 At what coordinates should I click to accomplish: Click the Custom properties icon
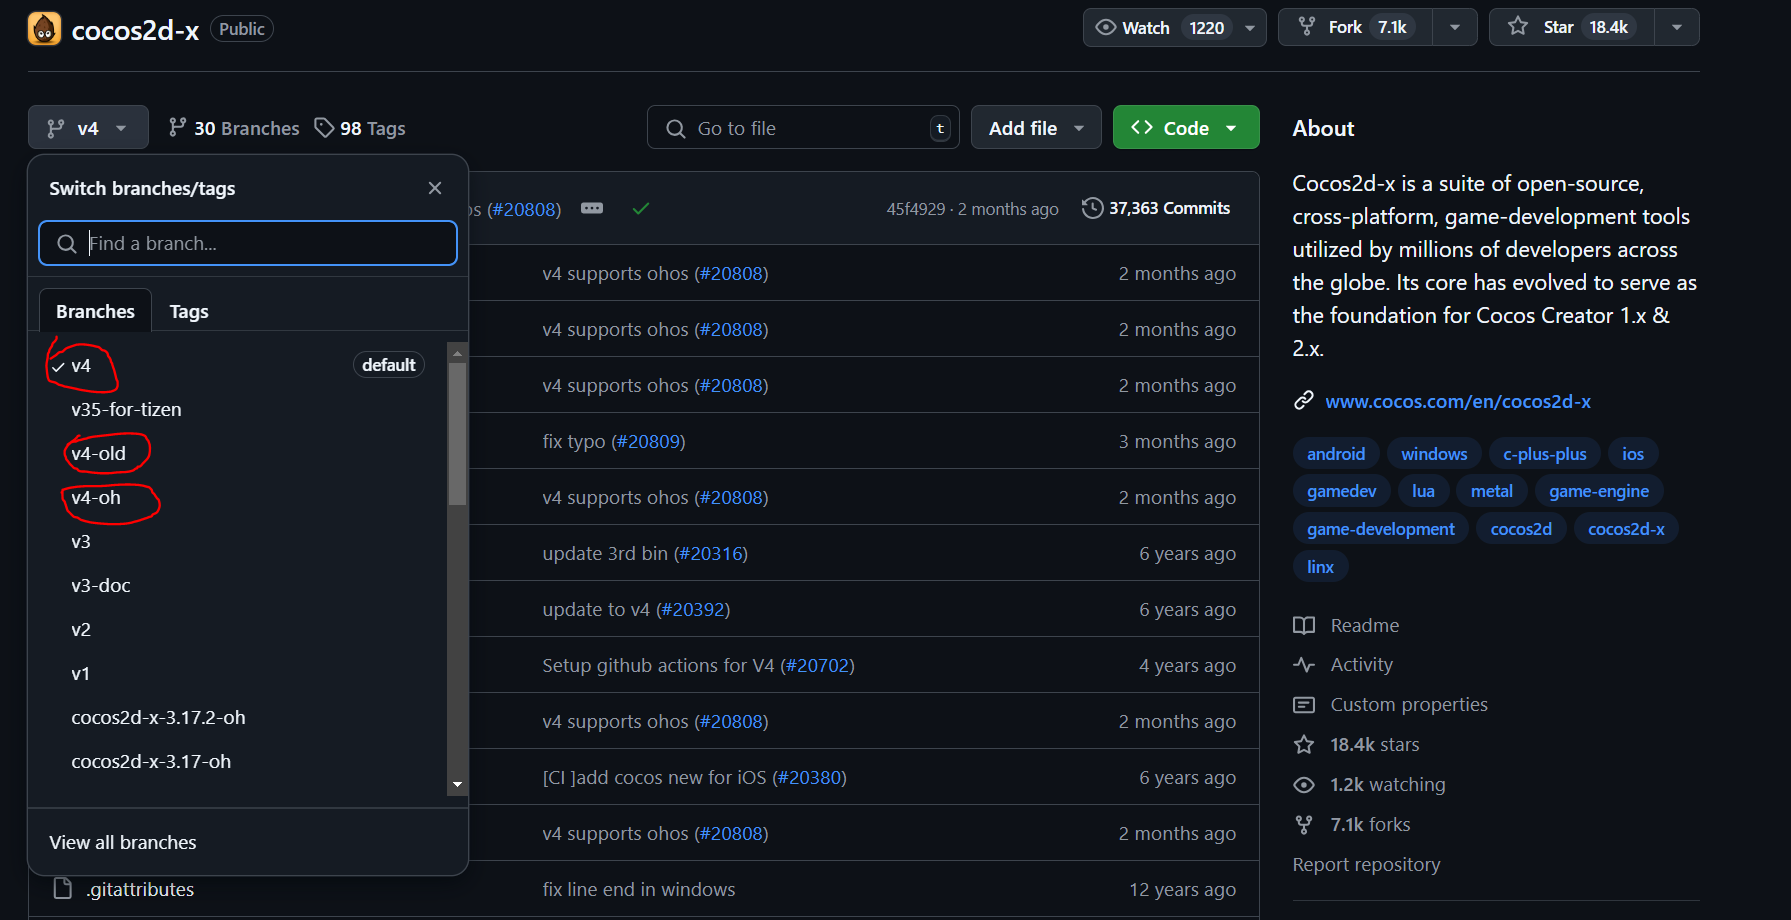[x=1304, y=704]
